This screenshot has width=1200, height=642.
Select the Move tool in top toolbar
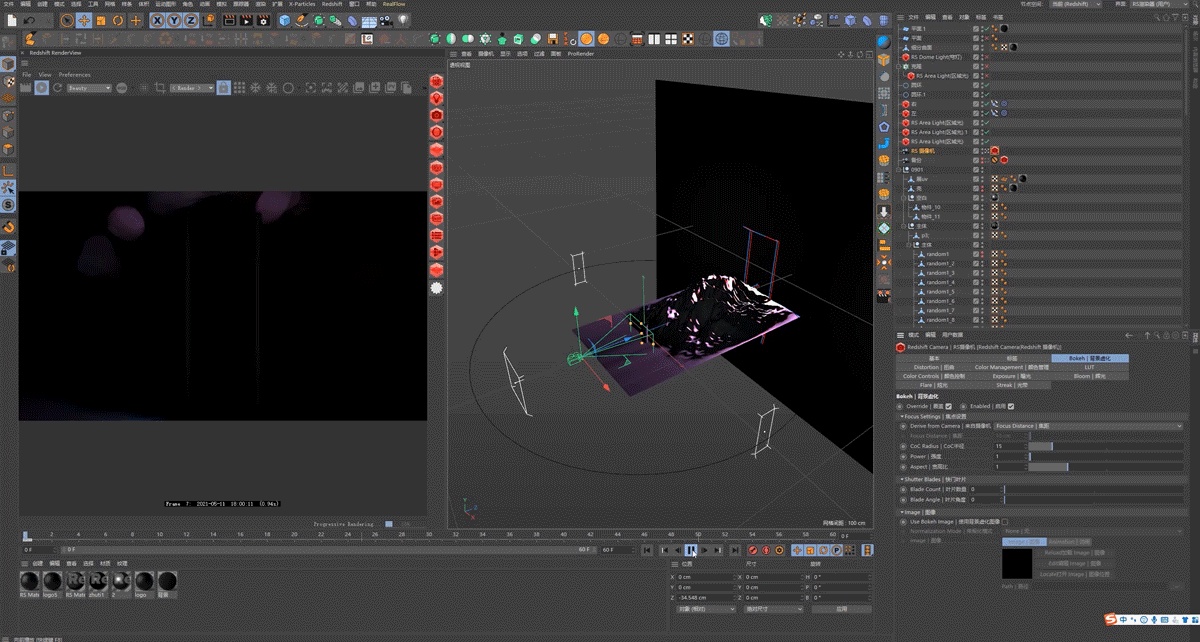point(84,20)
